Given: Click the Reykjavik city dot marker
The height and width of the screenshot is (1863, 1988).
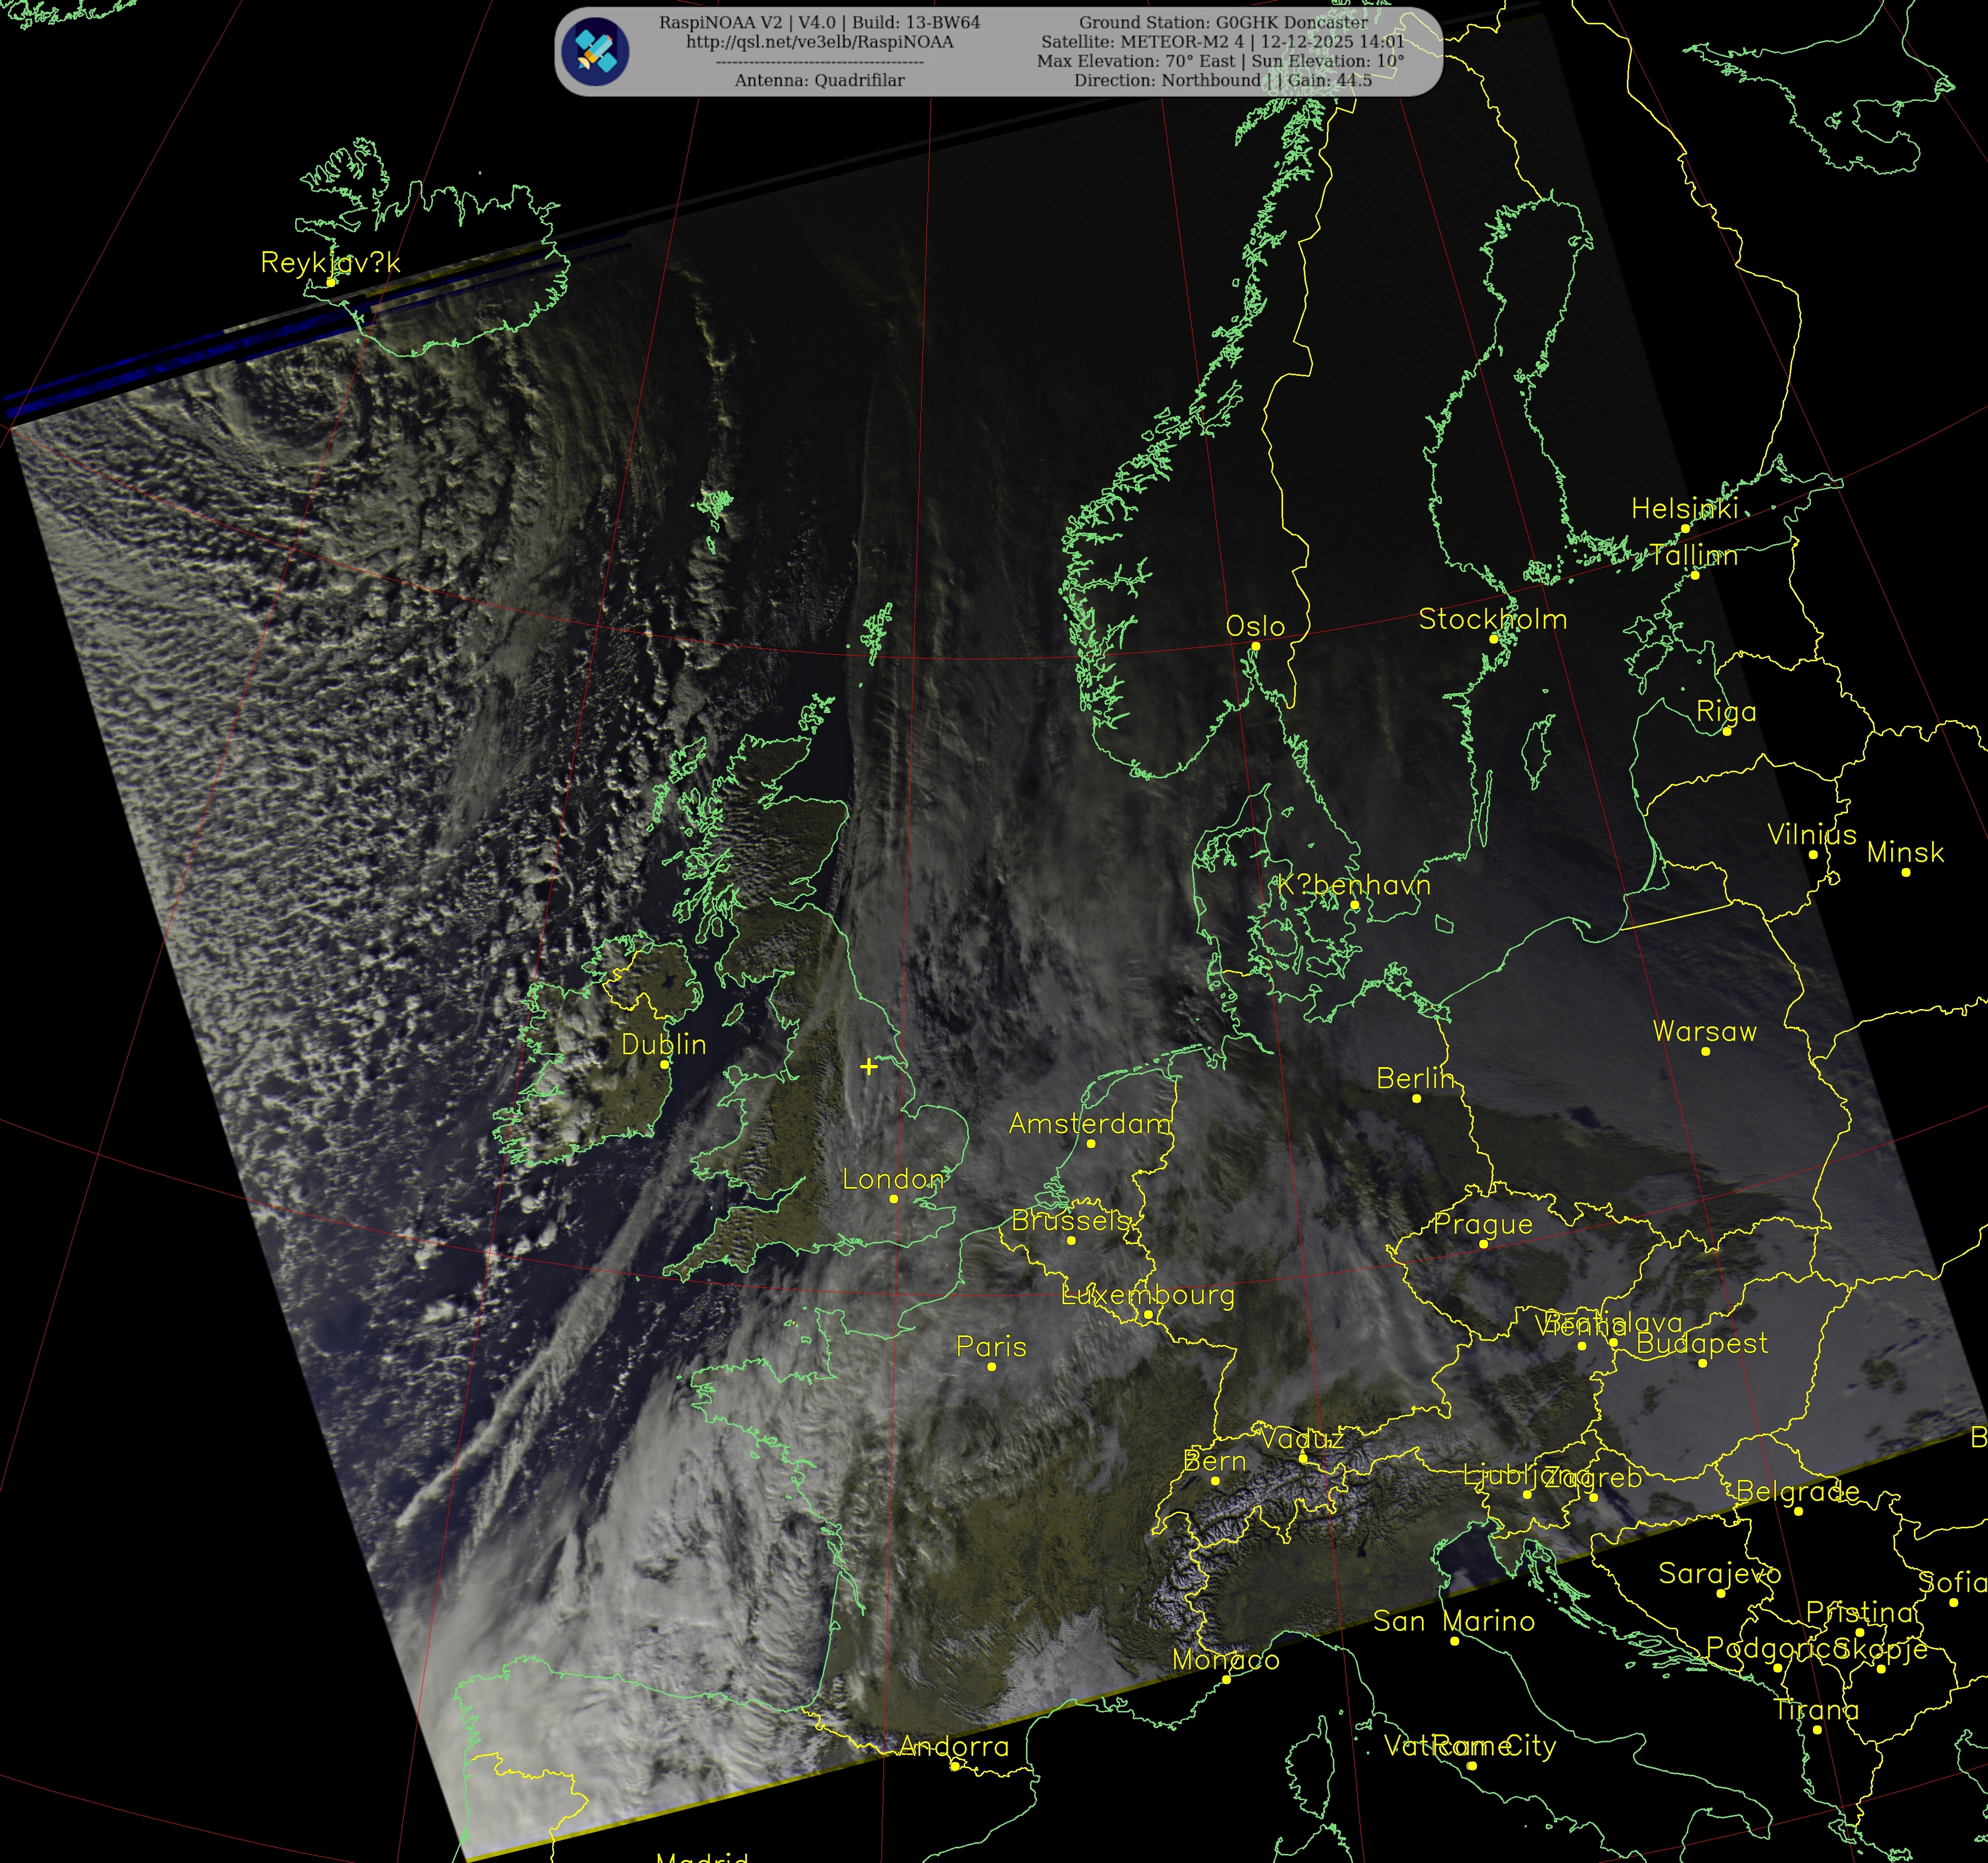Looking at the screenshot, I should click(x=331, y=282).
